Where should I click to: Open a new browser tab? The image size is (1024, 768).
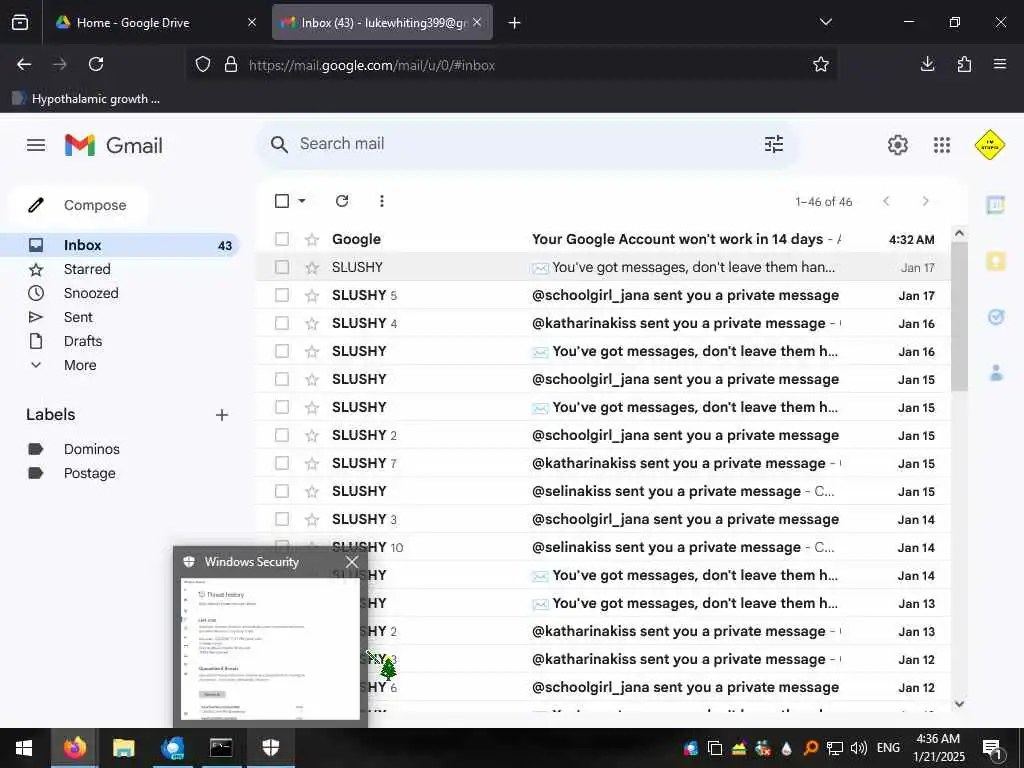click(x=515, y=23)
